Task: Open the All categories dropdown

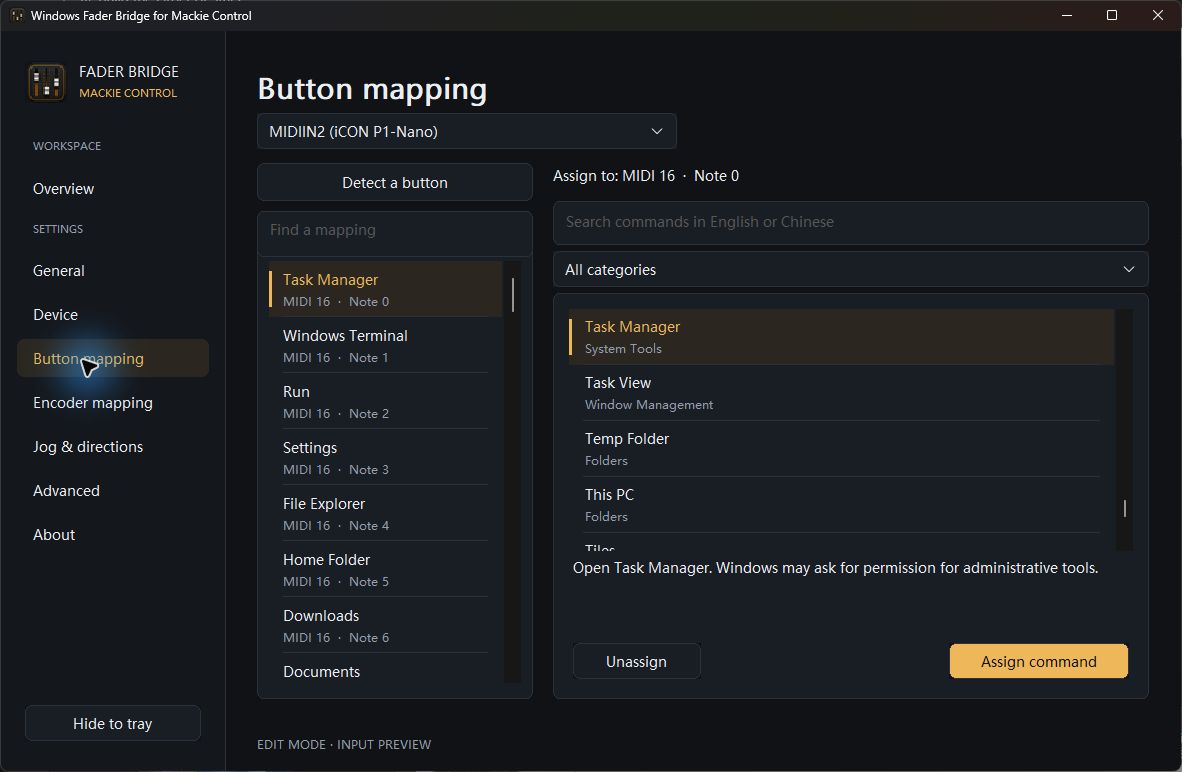Action: coord(850,269)
